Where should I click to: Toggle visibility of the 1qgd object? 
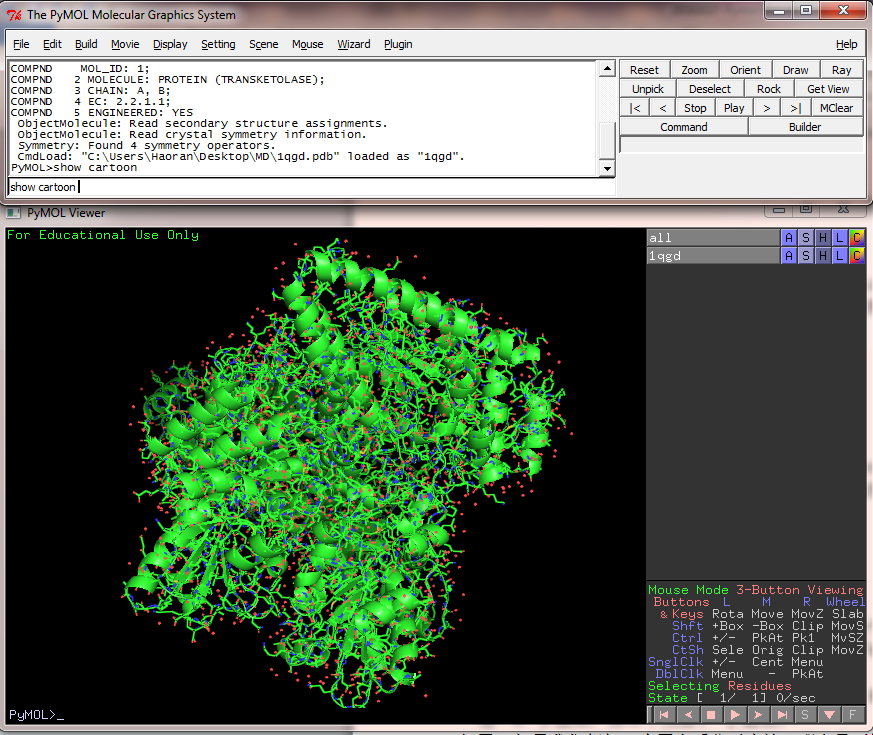[x=713, y=256]
